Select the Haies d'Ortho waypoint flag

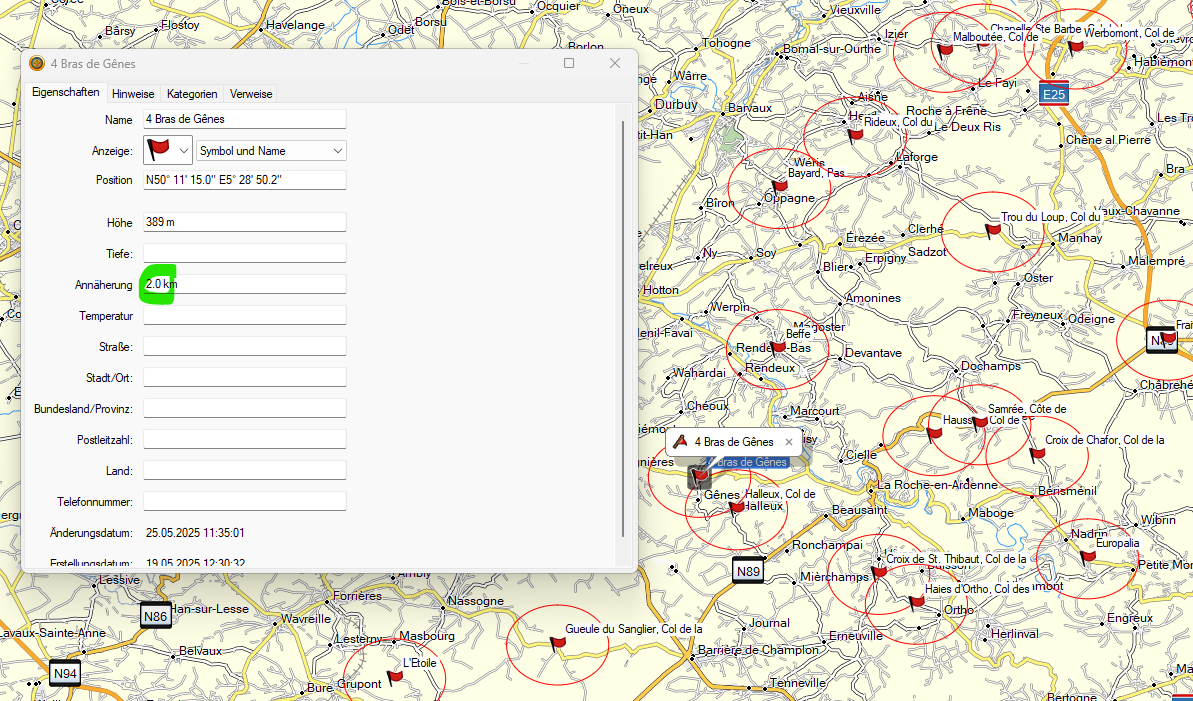[916, 601]
